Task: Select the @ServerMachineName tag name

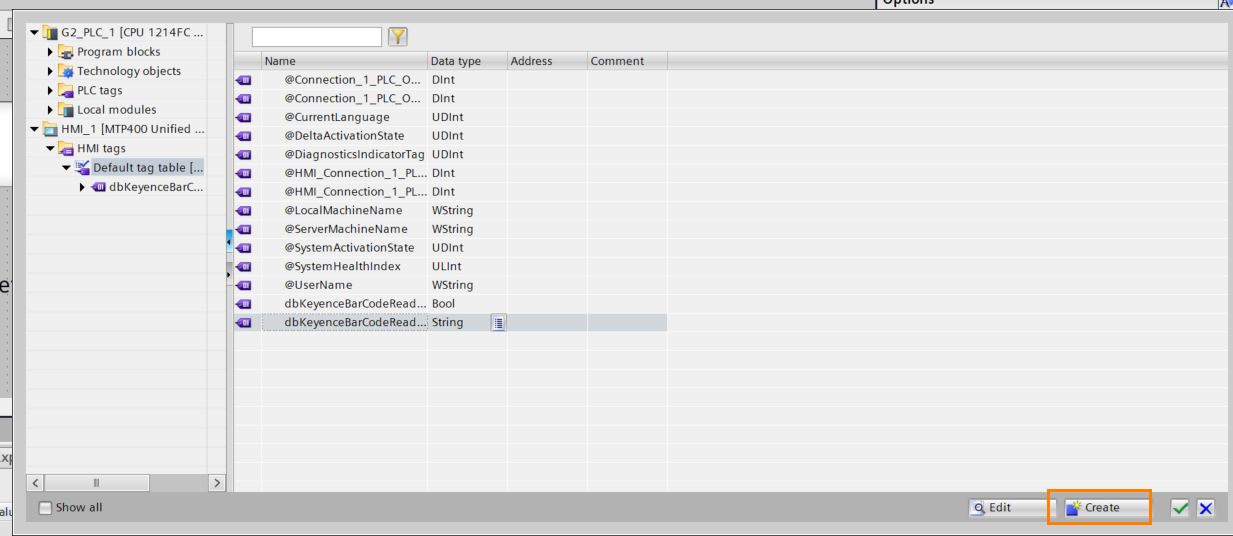Action: [x=346, y=229]
